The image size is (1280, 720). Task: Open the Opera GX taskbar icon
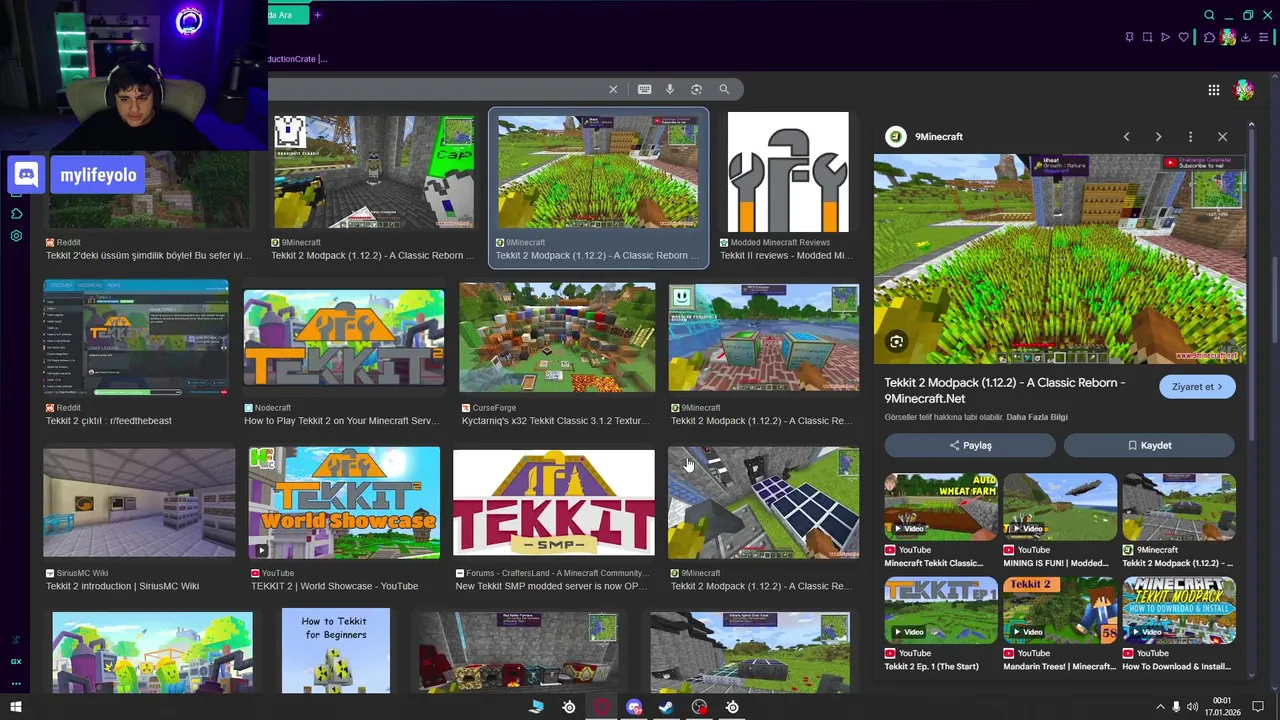601,707
